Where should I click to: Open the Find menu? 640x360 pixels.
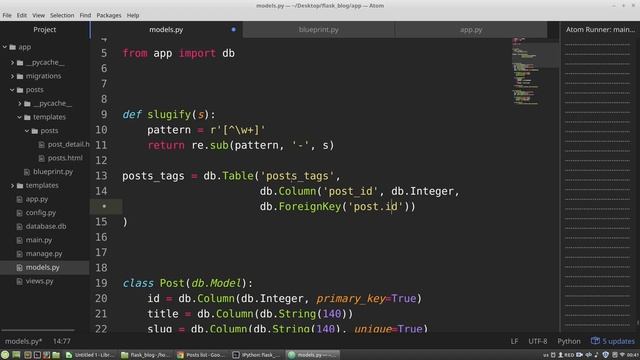click(x=85, y=15)
